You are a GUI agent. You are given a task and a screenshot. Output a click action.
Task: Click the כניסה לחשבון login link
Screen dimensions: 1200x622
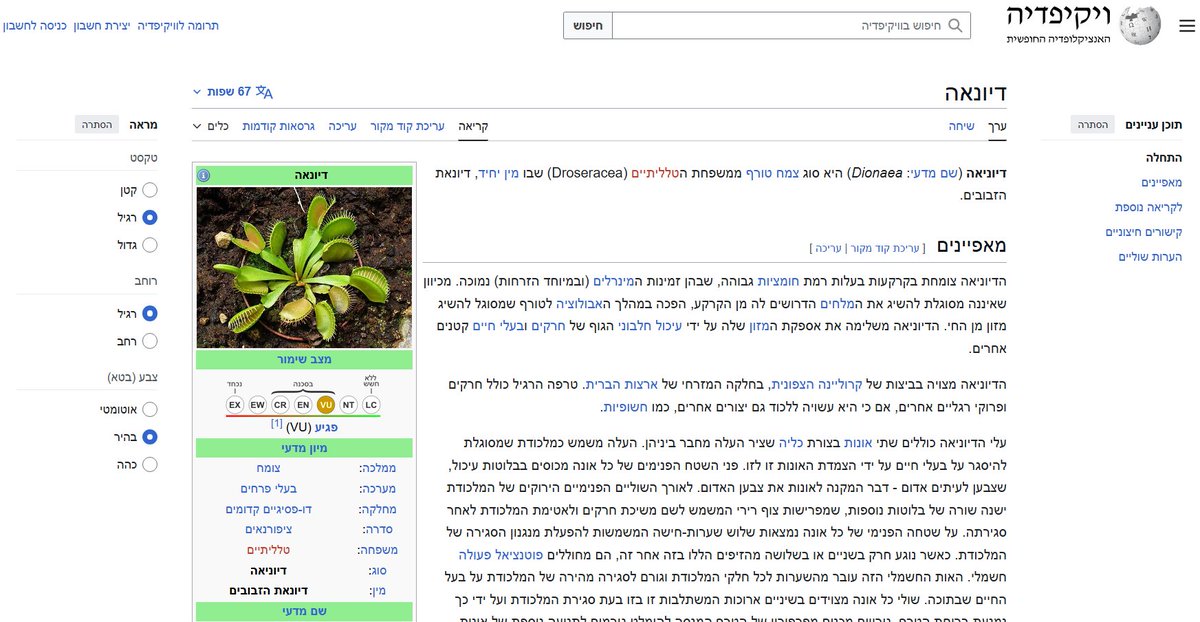coord(35,25)
